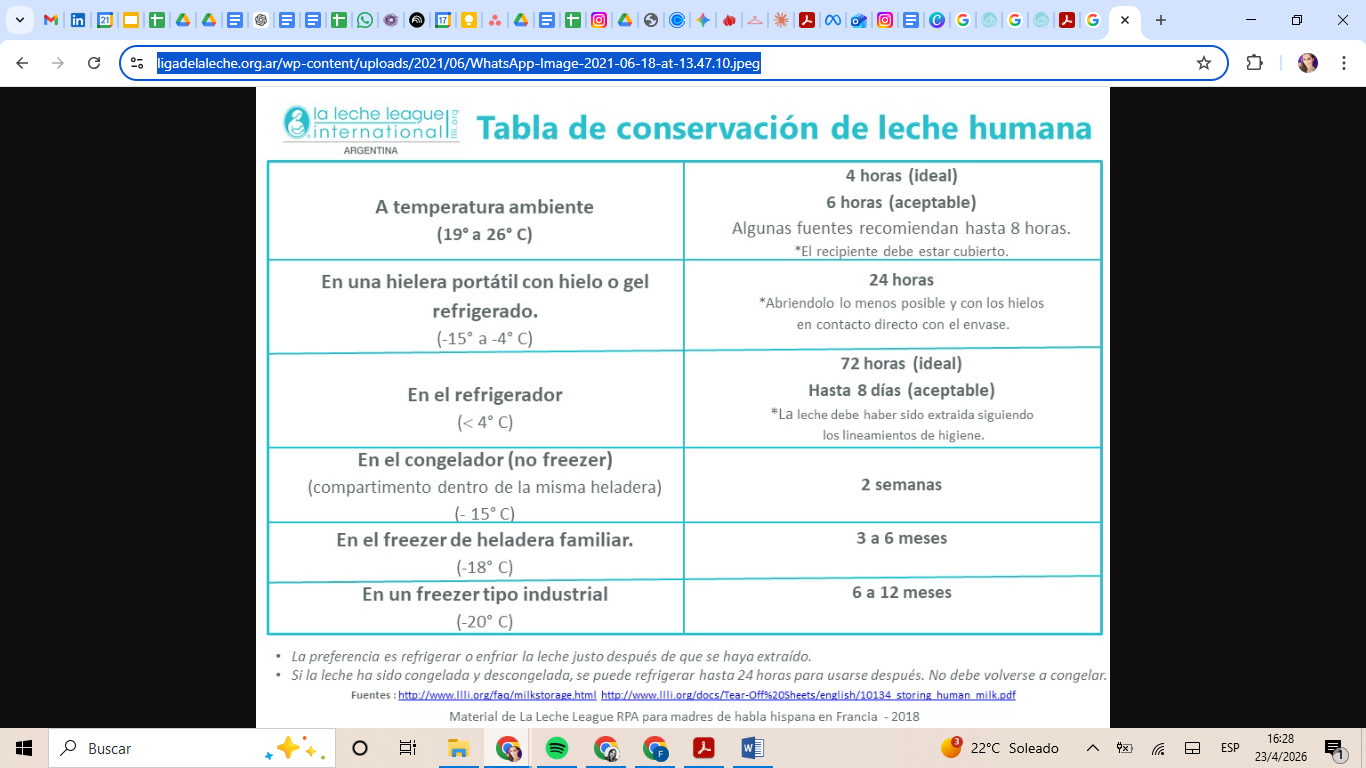Click the llli.org/faq/milkstorage.html source link
This screenshot has width=1366, height=768.
[x=497, y=695]
